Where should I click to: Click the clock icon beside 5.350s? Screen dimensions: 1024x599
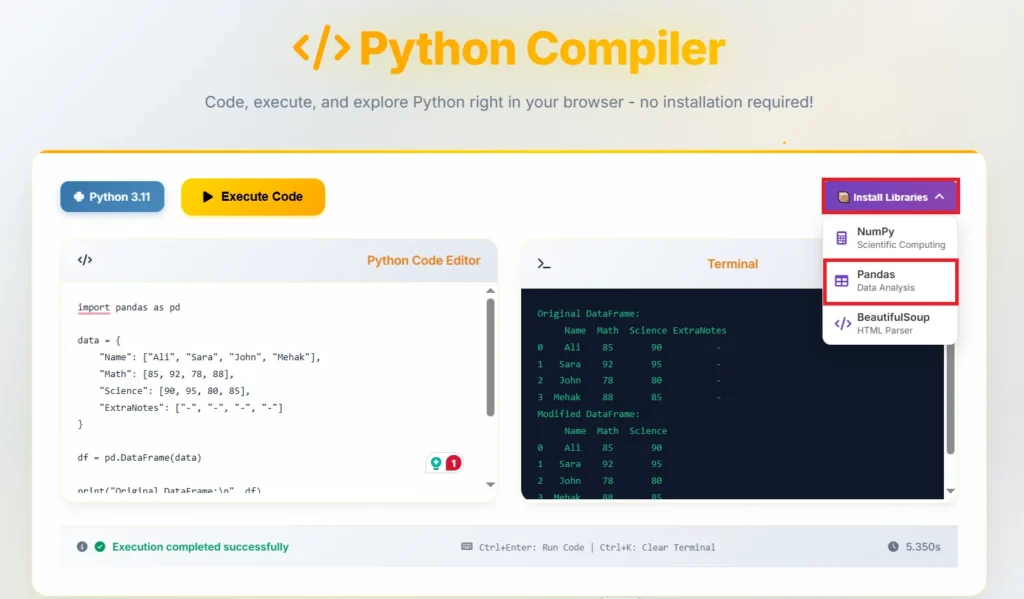coord(893,547)
